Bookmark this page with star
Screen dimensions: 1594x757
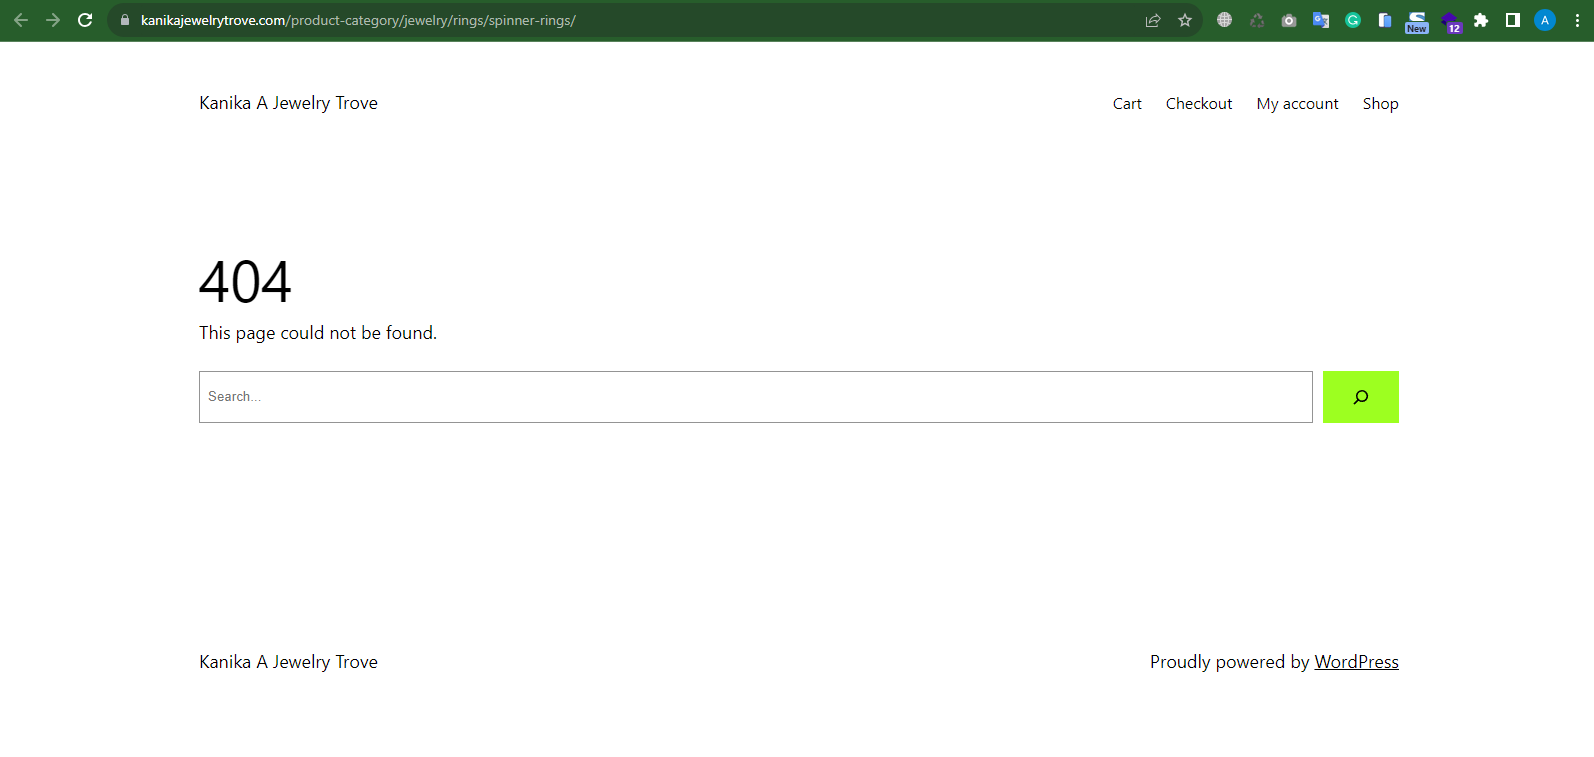[x=1185, y=20]
